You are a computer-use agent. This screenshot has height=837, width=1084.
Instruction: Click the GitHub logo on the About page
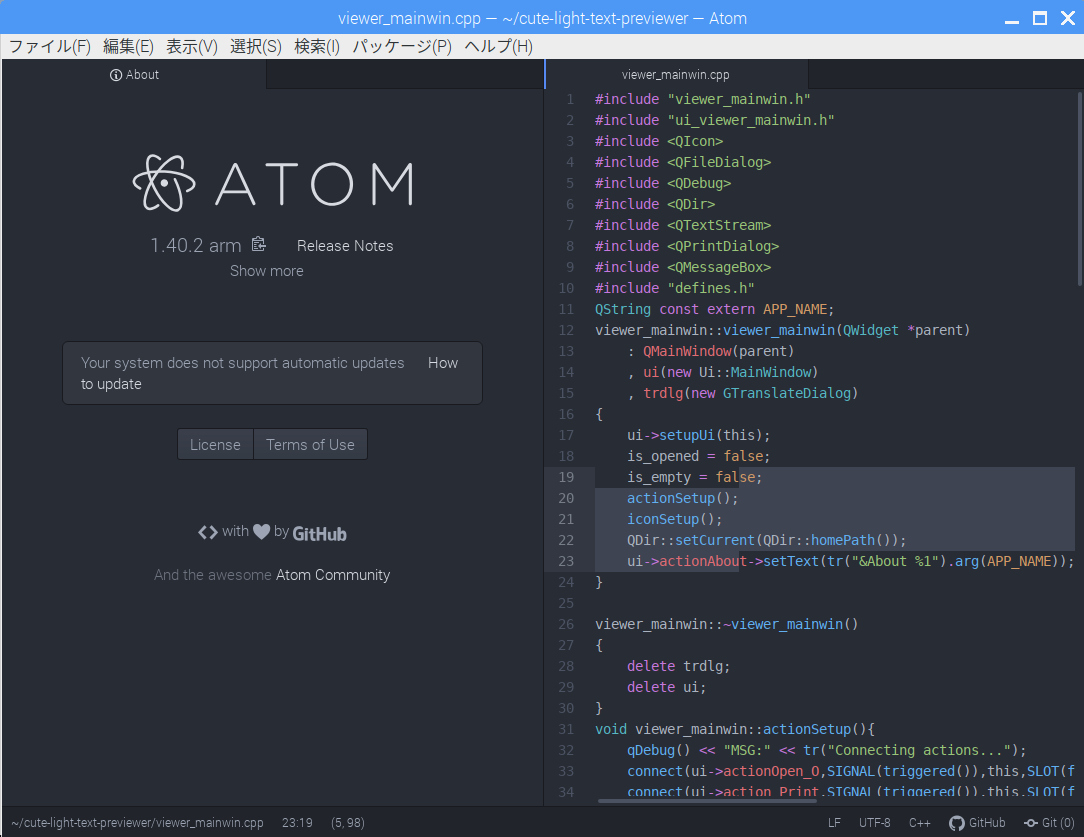click(x=319, y=533)
